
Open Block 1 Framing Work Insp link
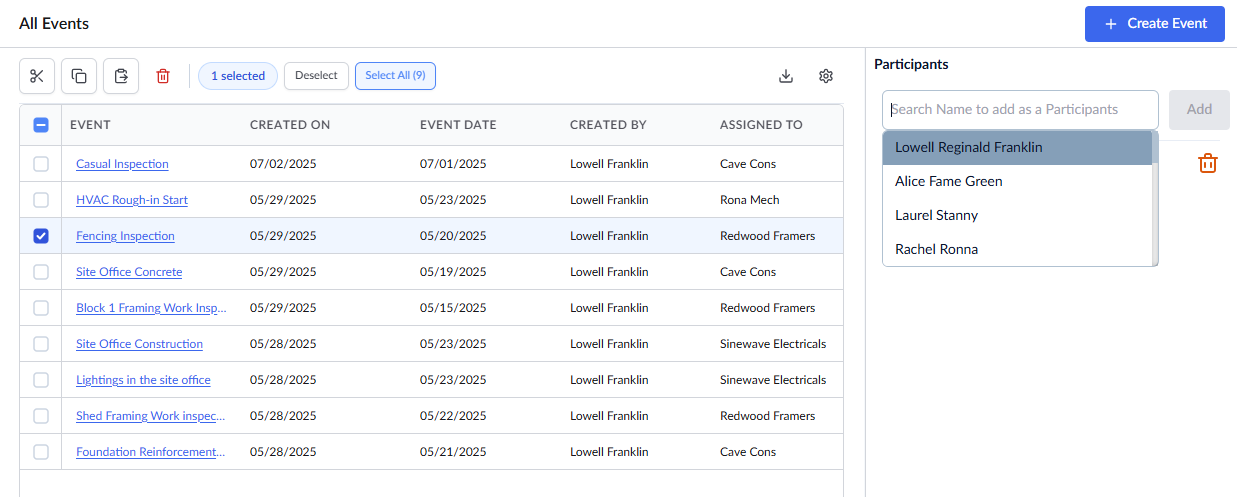click(151, 308)
